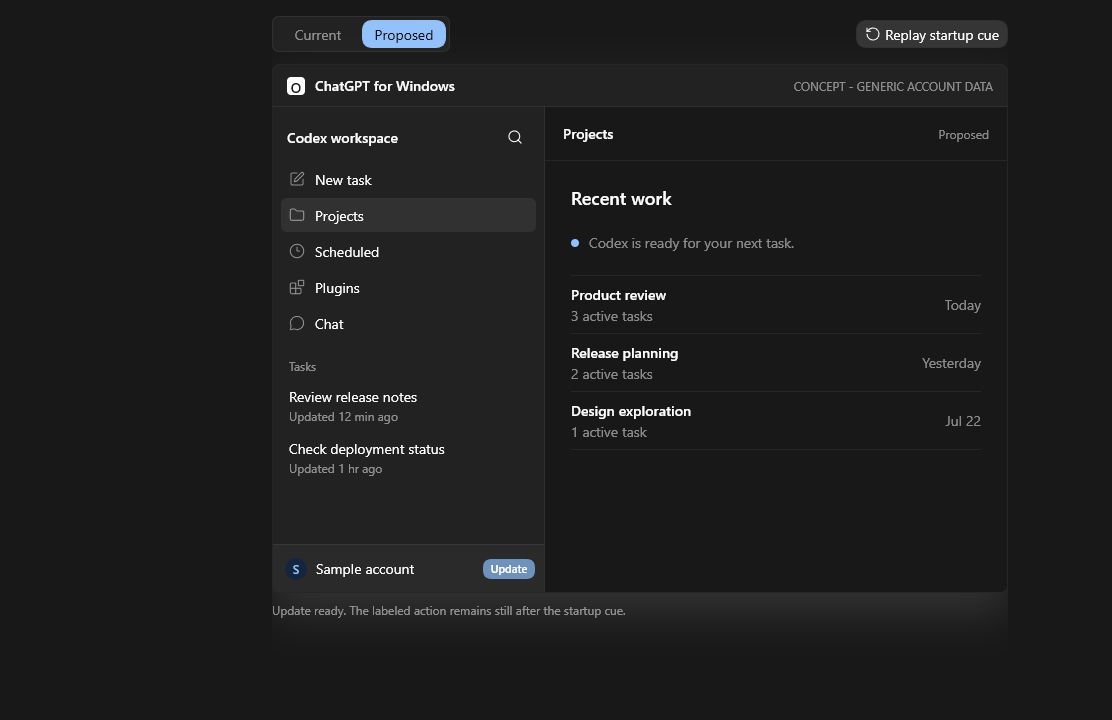Click the Update button
The height and width of the screenshot is (720, 1112).
click(508, 569)
